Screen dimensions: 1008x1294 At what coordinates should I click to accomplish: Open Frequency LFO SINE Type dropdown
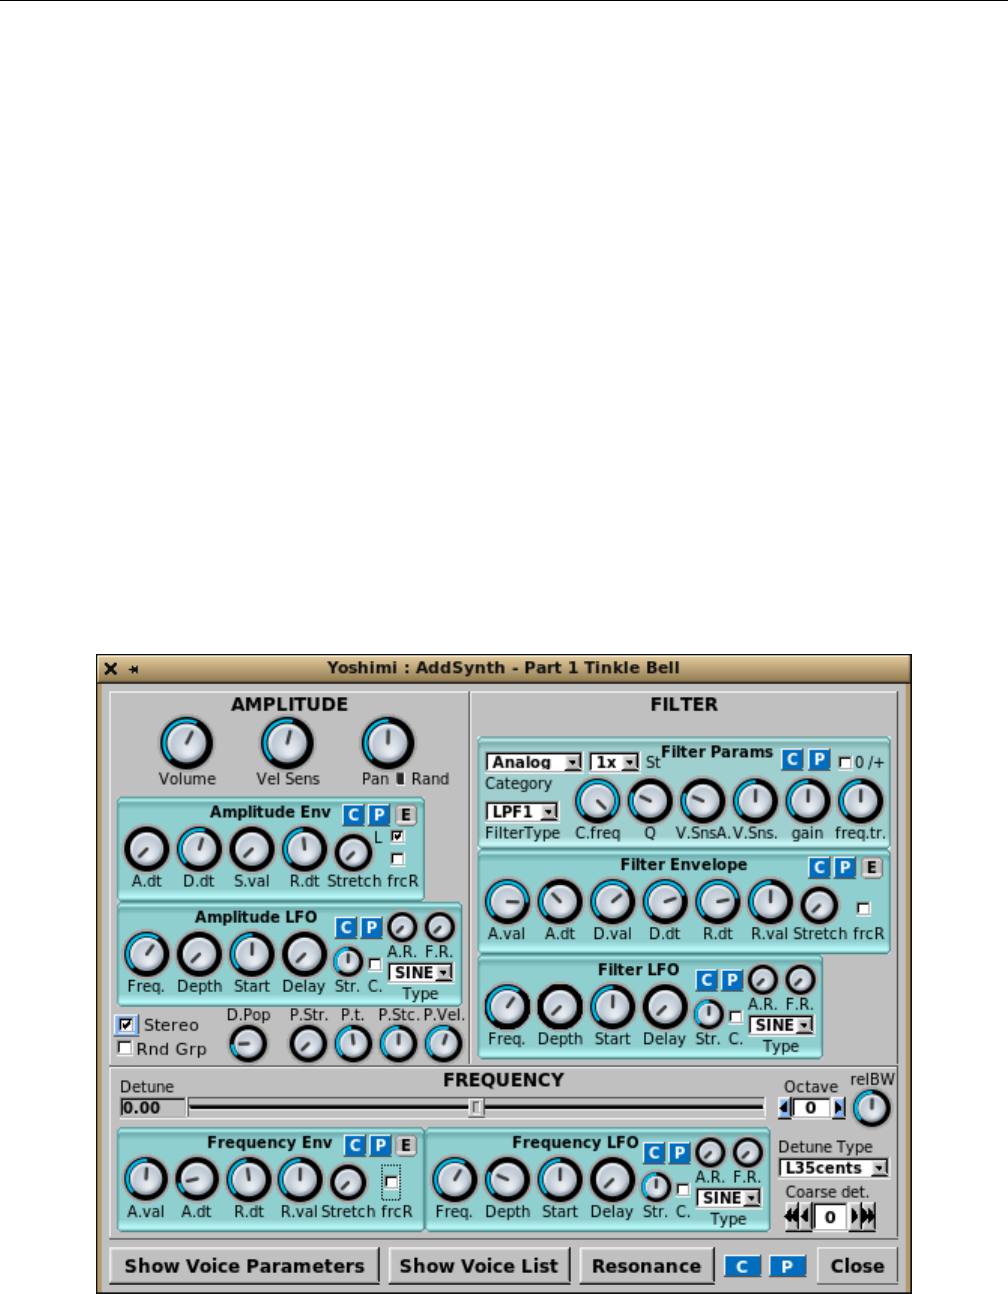click(729, 1197)
